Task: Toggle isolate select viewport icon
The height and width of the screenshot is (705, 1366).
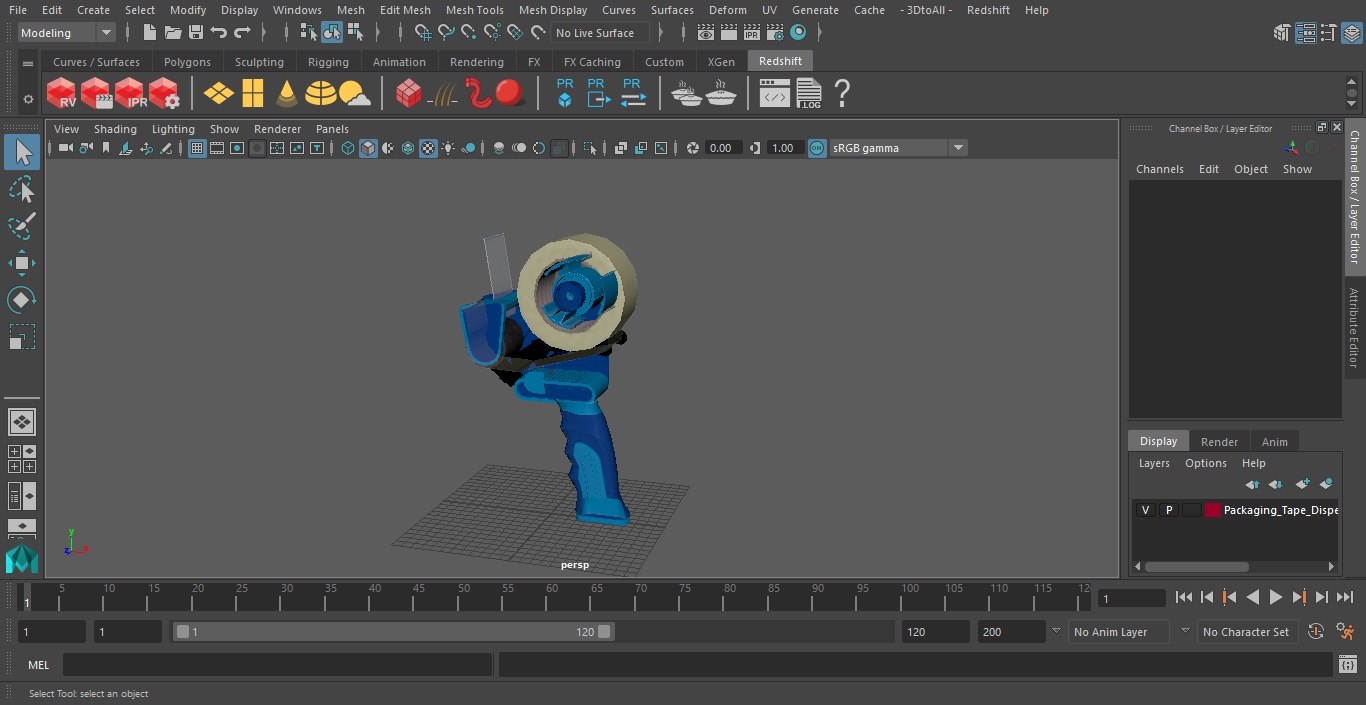Action: pyautogui.click(x=590, y=148)
